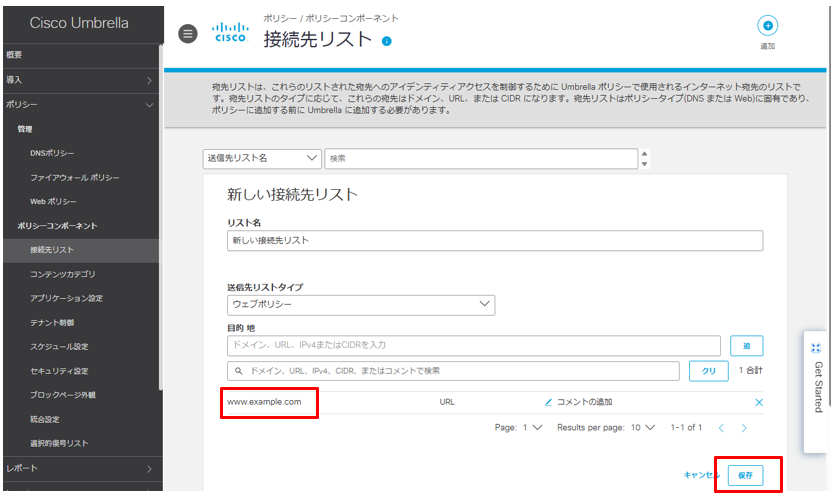
Task: Open 送信先リストタイプ dropdown showing ウェブポリシー
Action: coord(361,305)
